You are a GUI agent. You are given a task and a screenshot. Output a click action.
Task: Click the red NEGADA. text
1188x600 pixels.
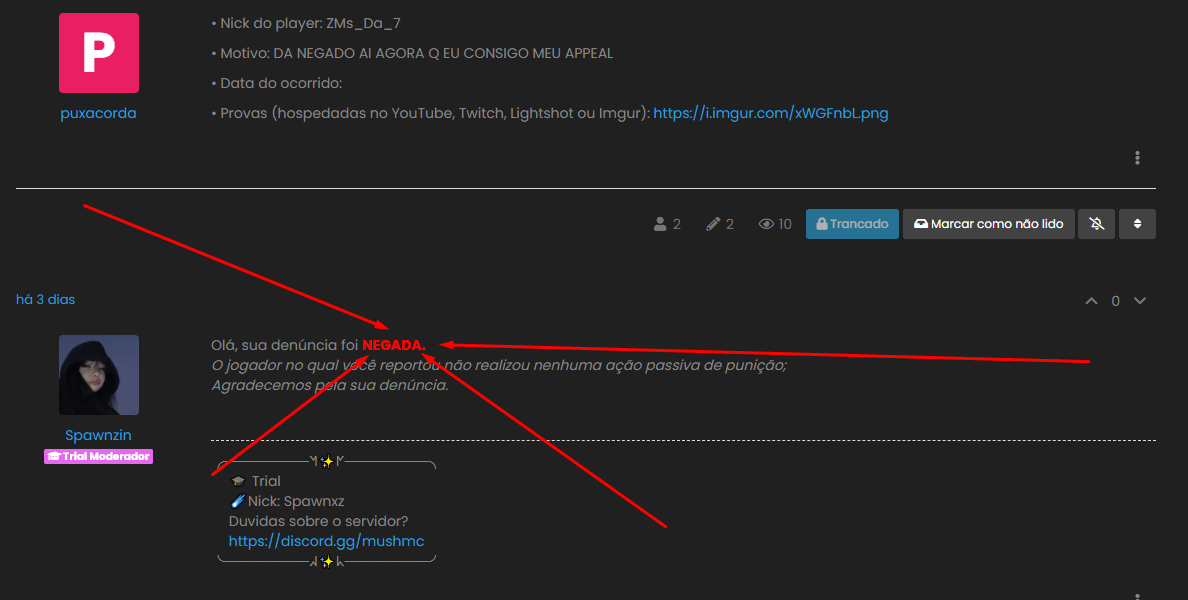pos(394,345)
